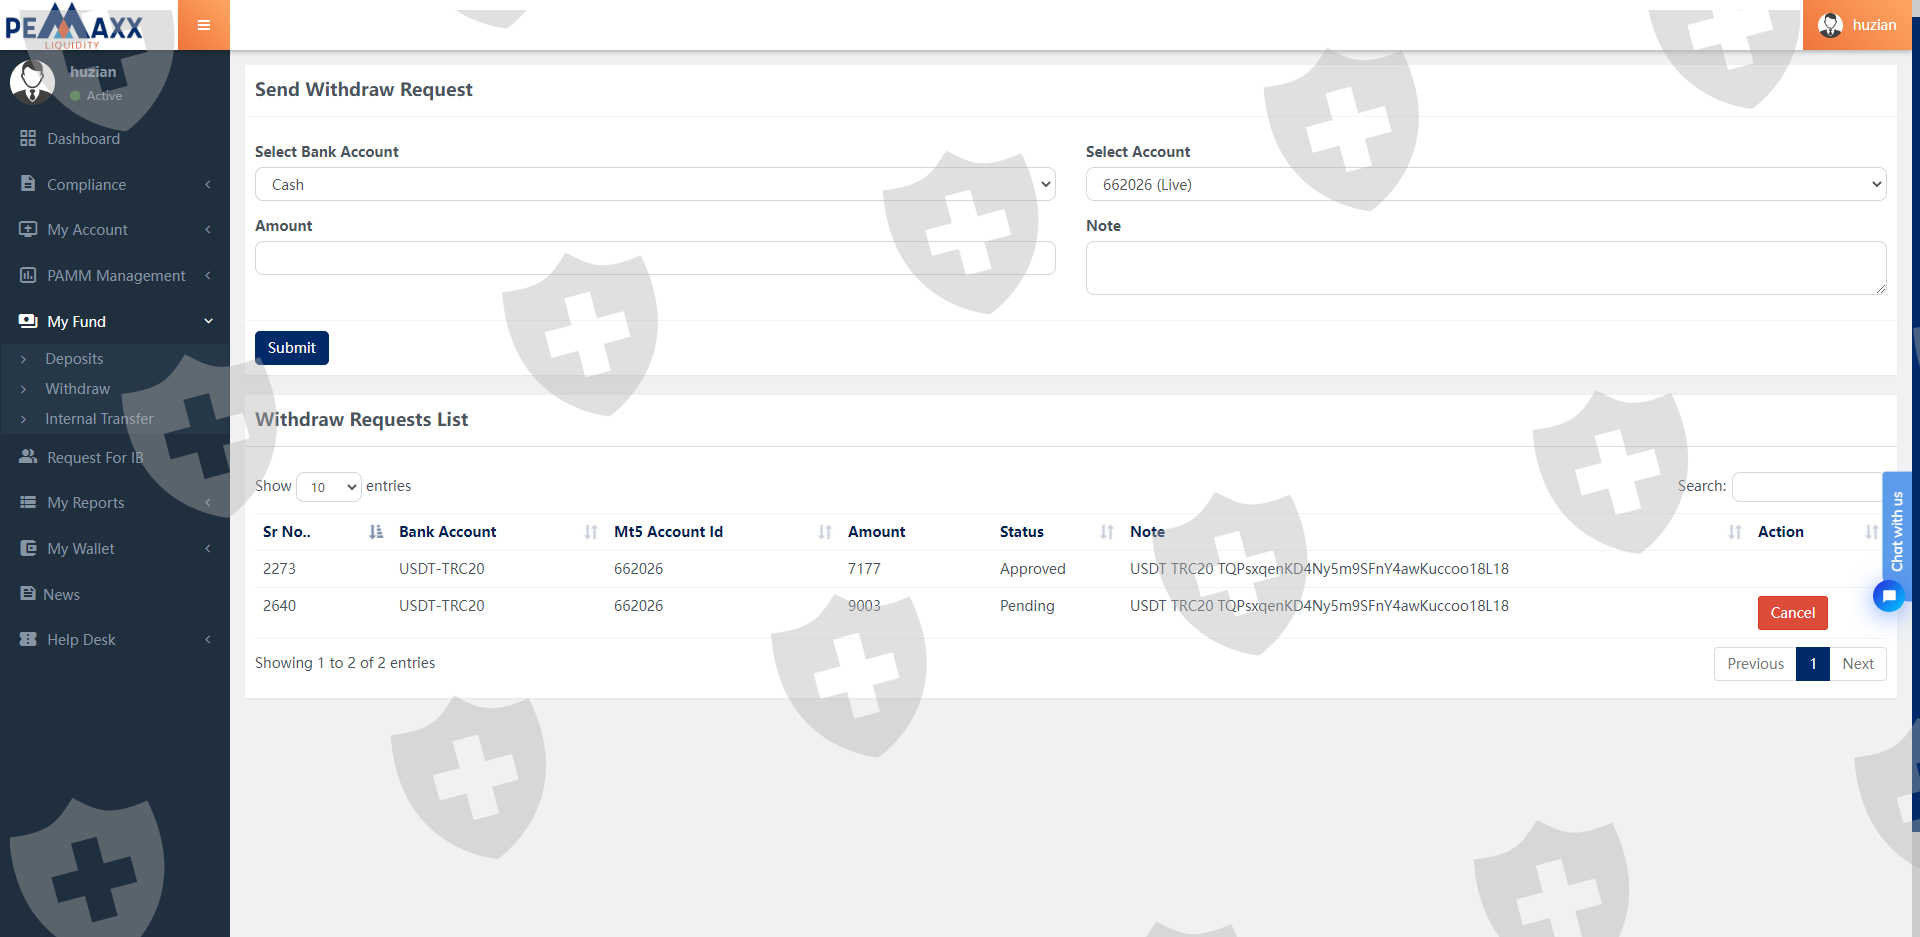
Task: Expand the My Reports menu chevron
Action: [208, 502]
